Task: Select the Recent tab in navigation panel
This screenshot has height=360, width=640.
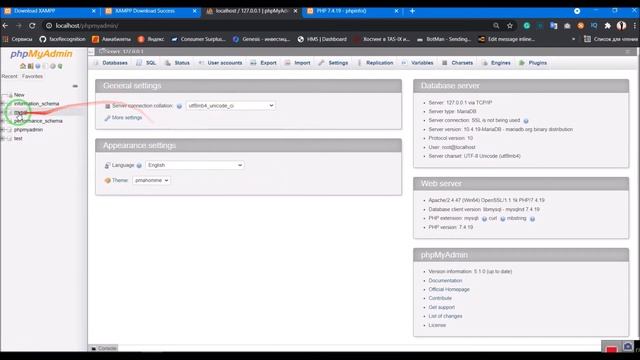Action: (9, 76)
